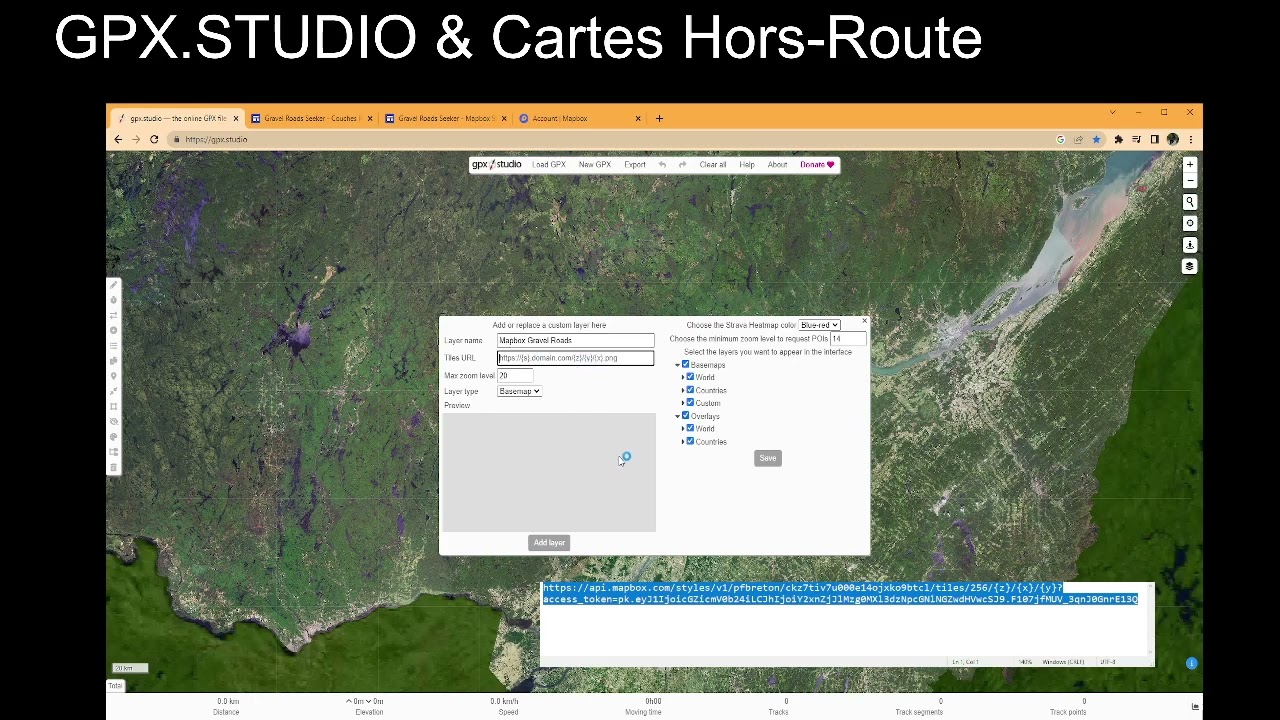Click the gpx.studio logo
The image size is (1280, 720).
click(496, 164)
